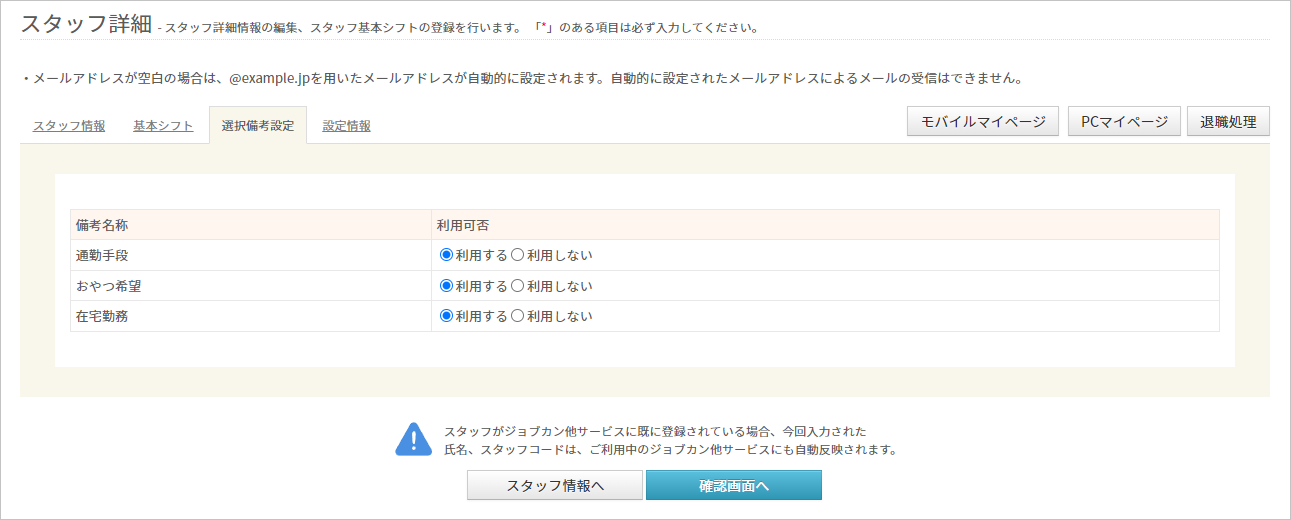The height and width of the screenshot is (520, 1291).
Task: Click the blue warning triangle icon
Action: point(413,439)
